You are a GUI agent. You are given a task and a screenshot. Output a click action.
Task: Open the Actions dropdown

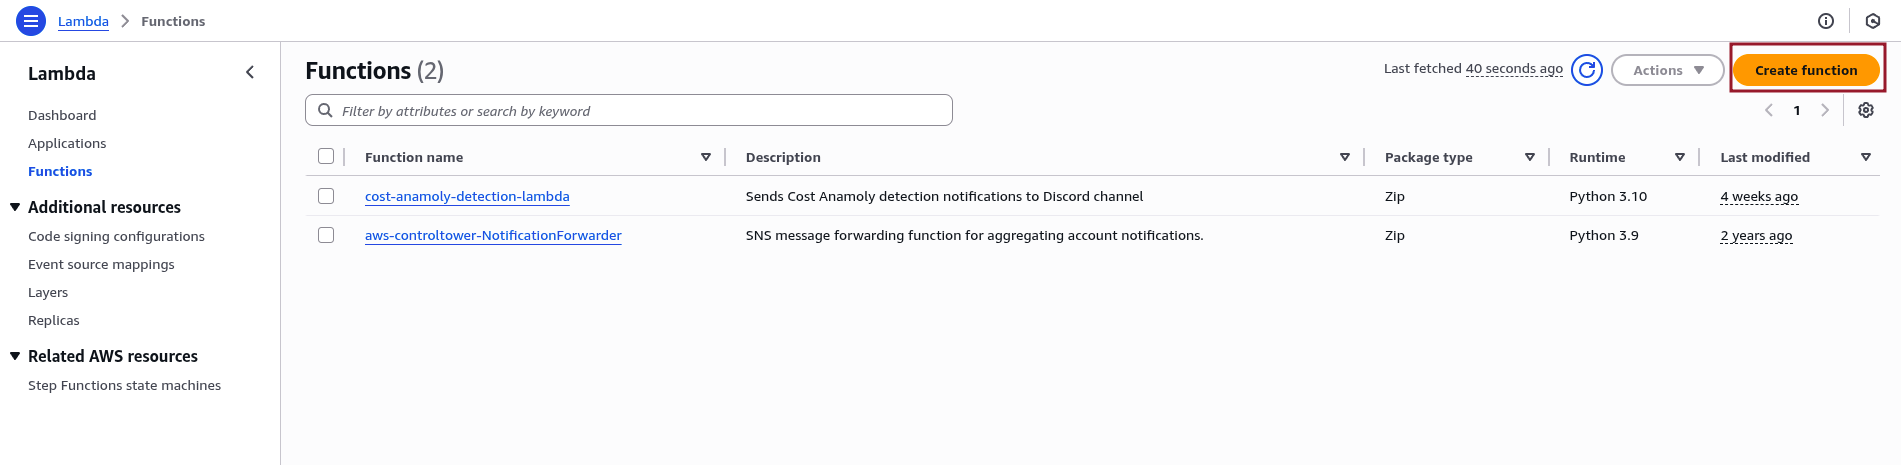pos(1667,70)
